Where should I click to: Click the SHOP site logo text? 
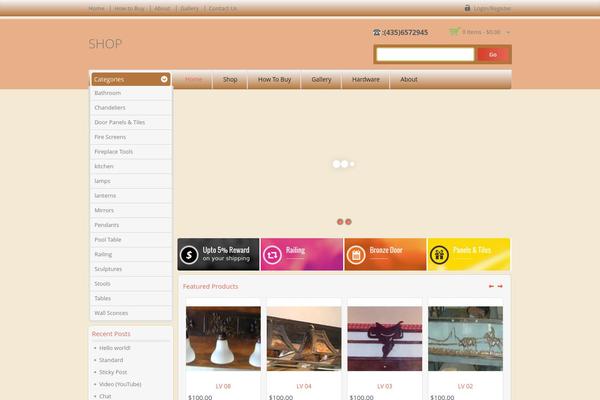click(105, 44)
